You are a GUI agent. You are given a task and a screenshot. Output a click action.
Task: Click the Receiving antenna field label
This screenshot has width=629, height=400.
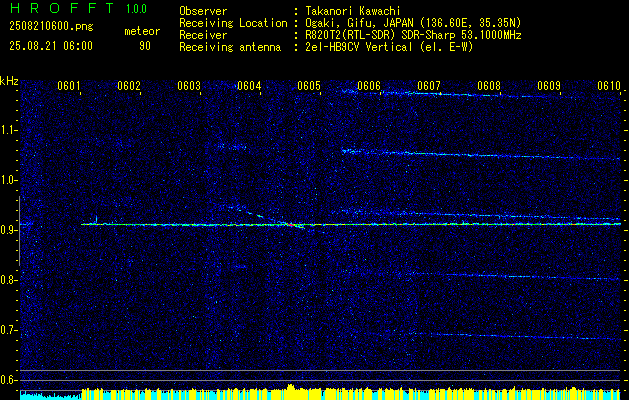(x=230, y=47)
